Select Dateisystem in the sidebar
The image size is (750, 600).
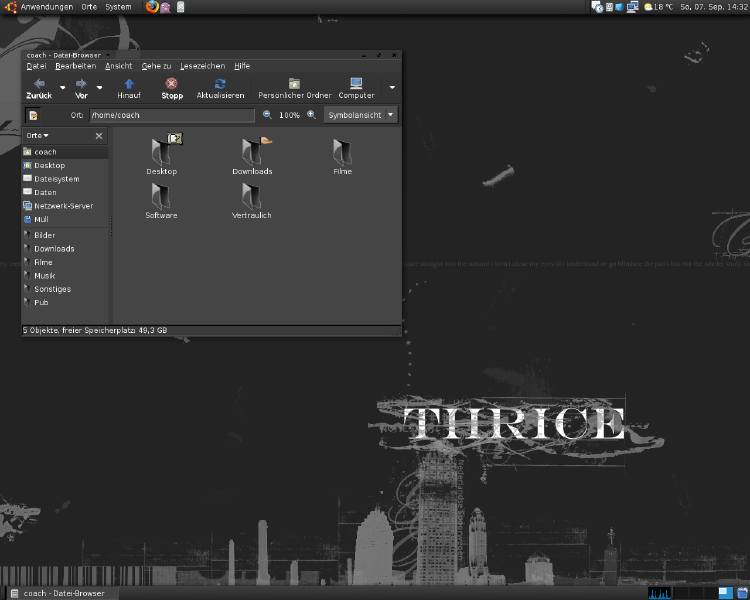point(65,178)
